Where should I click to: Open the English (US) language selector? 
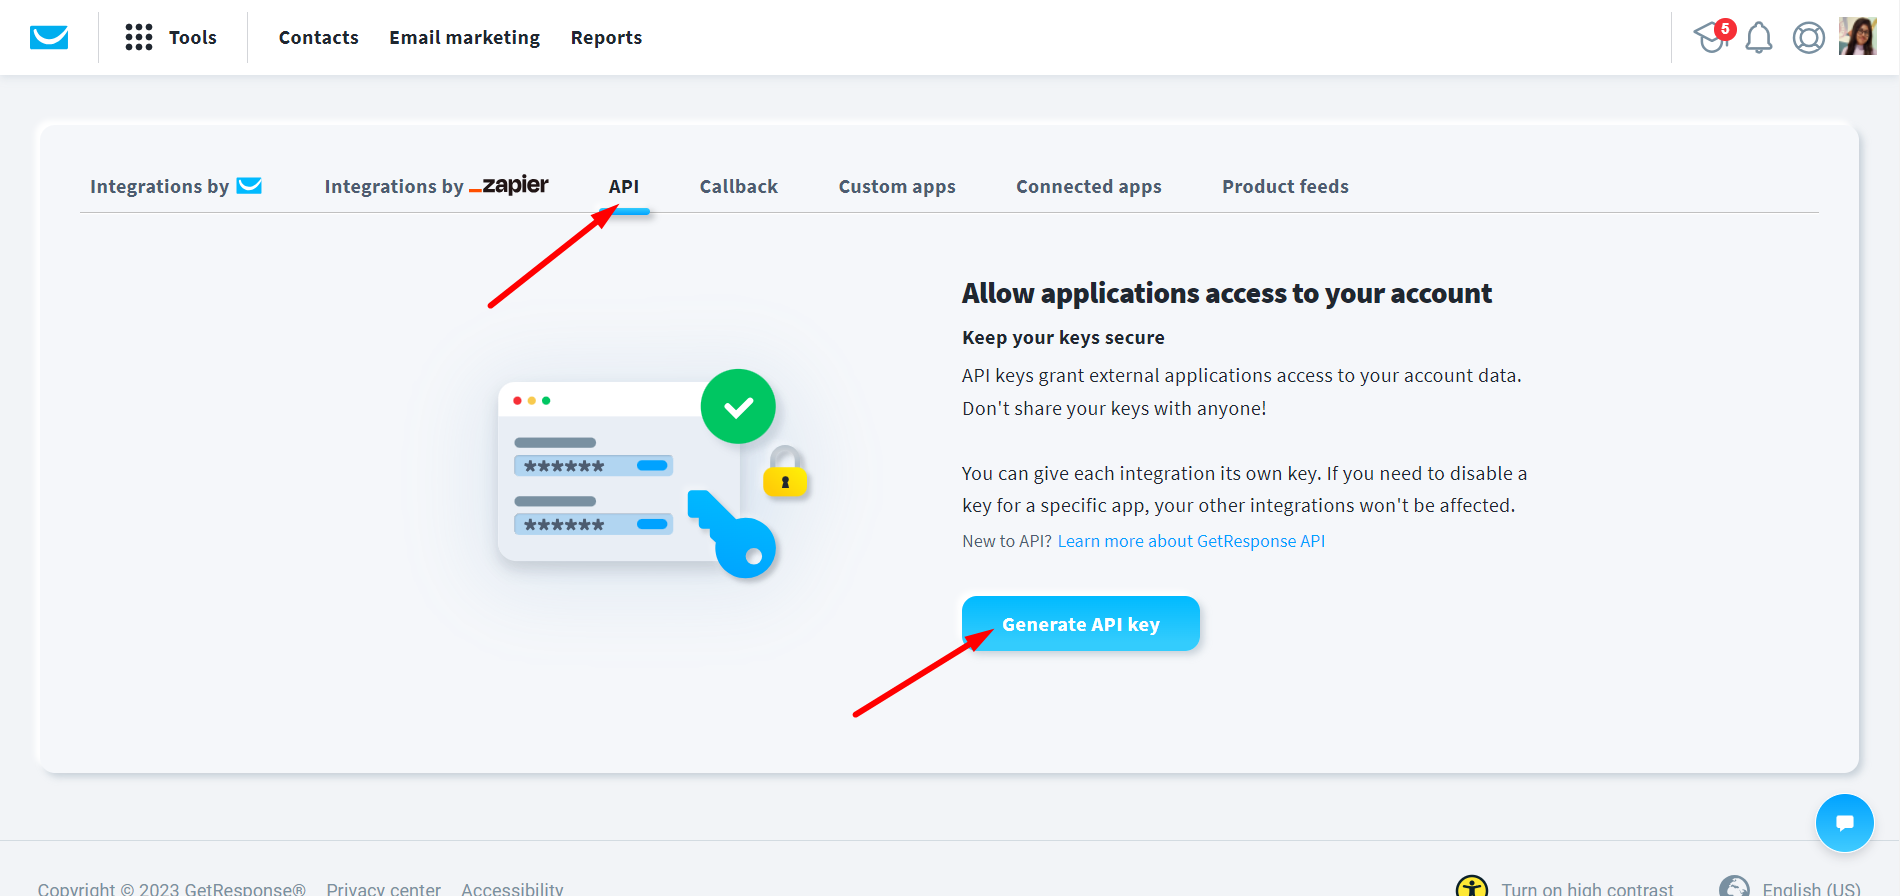(1810, 888)
